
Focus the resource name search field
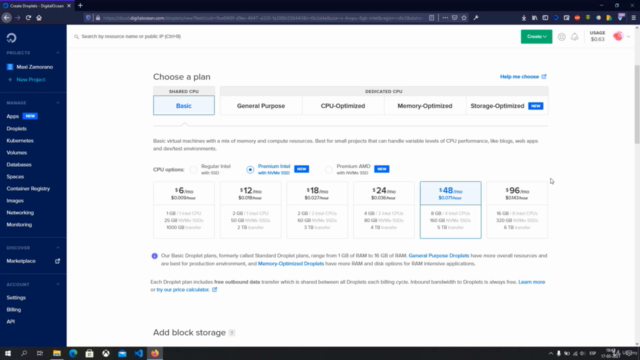pyautogui.click(x=131, y=36)
